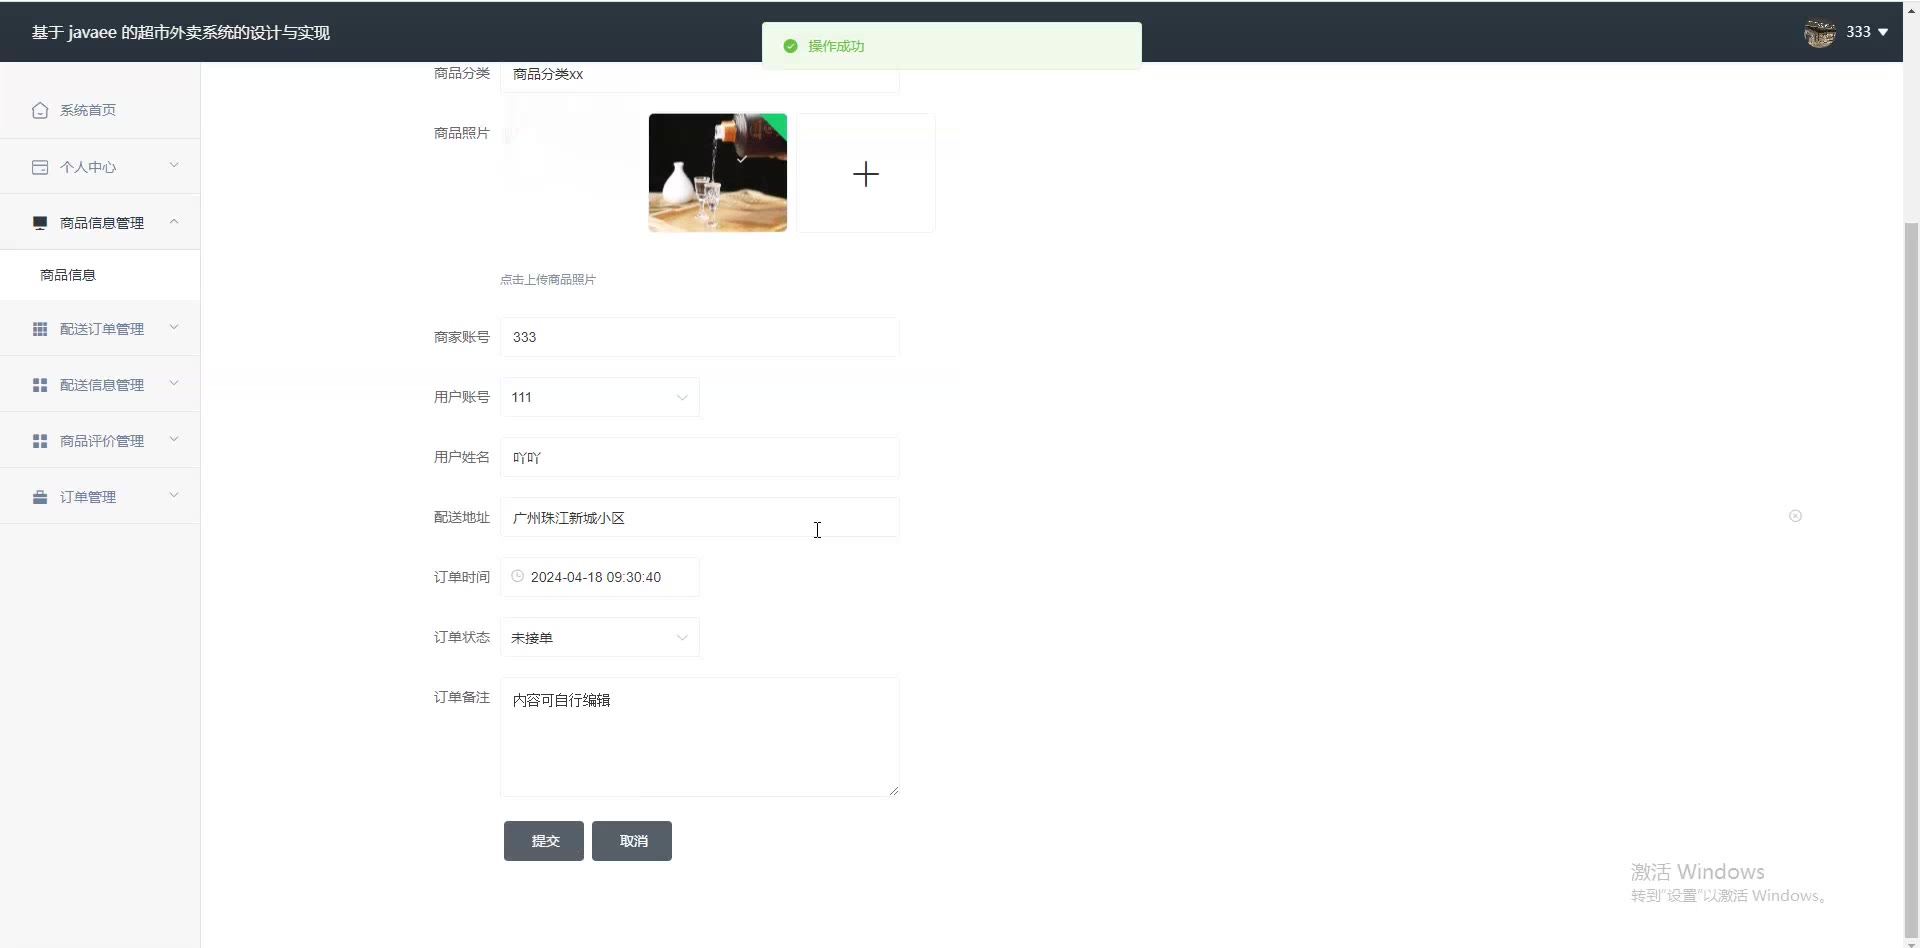This screenshot has width=1920, height=948.
Task: Open 个人中心 menu item
Action: 100,167
